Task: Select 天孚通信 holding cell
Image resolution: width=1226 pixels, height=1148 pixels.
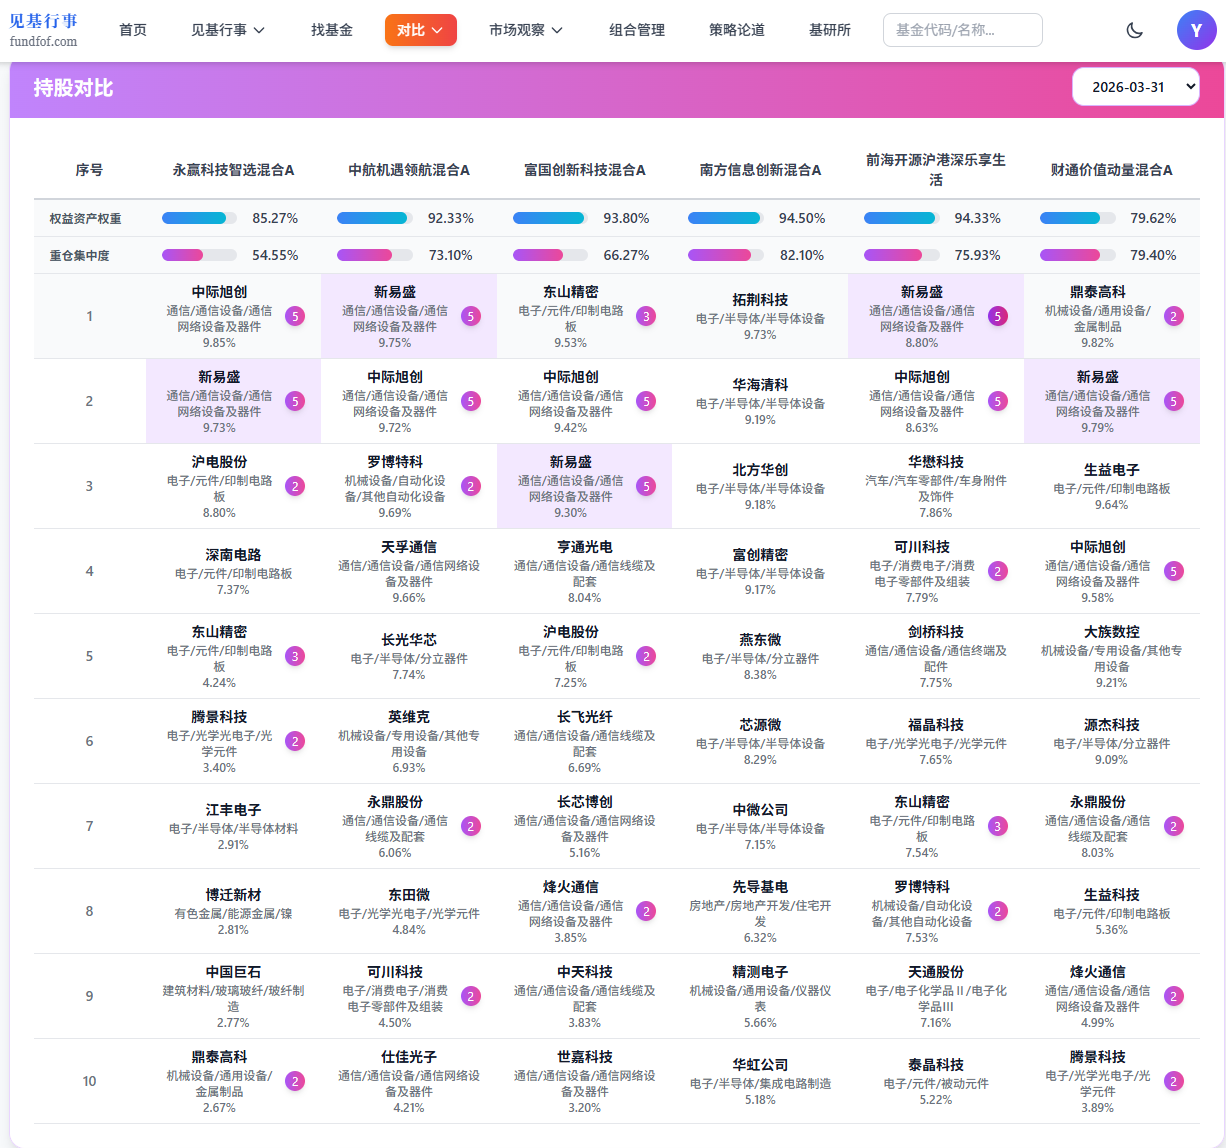Action: [x=409, y=571]
